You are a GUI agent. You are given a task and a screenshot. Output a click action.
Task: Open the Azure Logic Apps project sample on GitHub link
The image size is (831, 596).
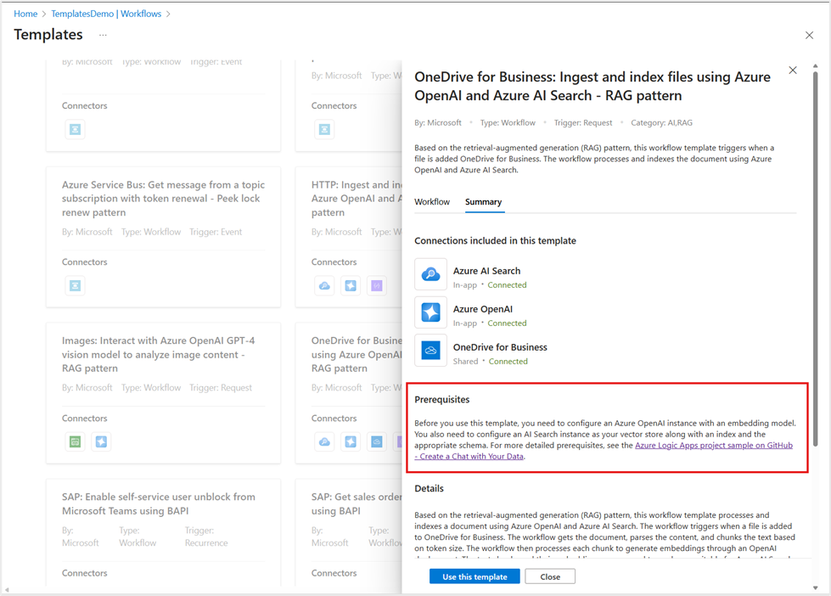(713, 445)
